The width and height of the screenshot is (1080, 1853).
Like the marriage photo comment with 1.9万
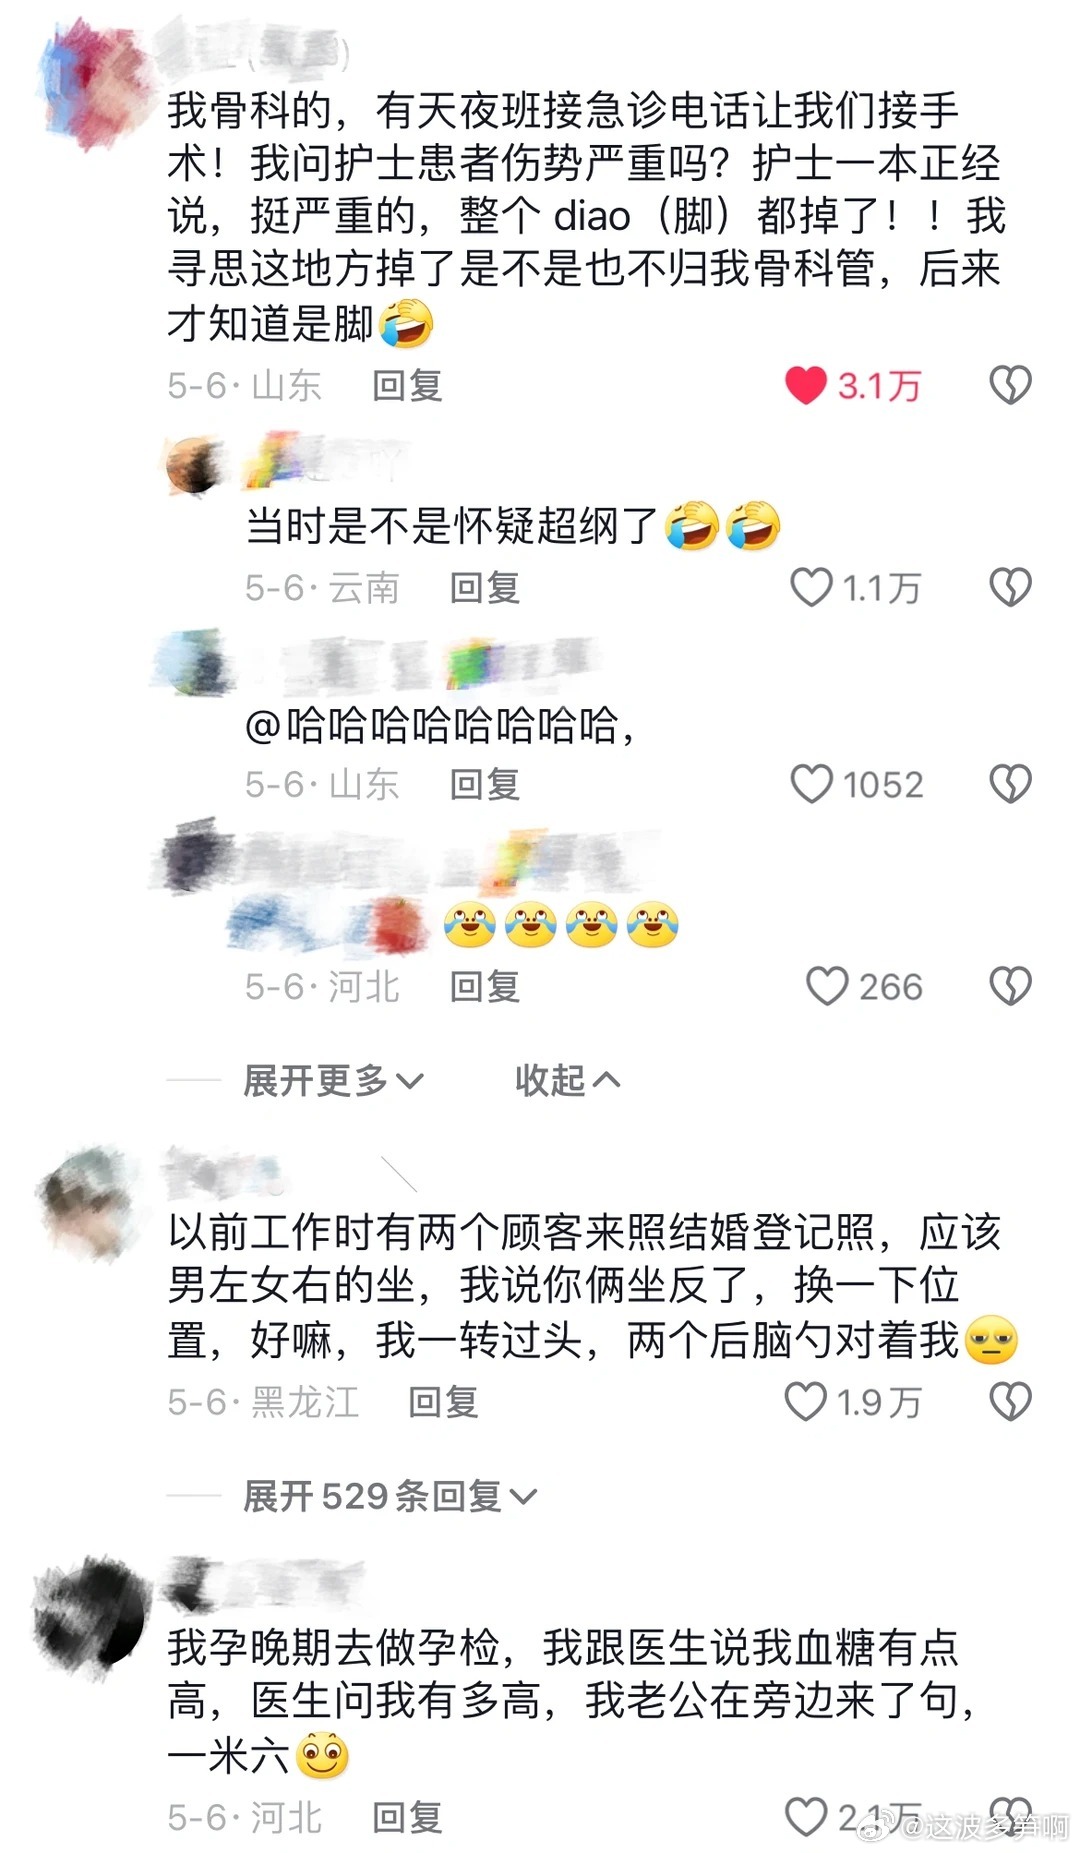(x=805, y=1402)
